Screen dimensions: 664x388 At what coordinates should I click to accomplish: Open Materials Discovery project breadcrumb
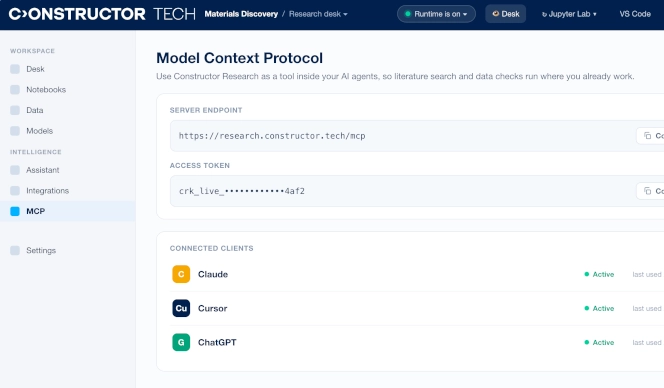click(x=241, y=14)
